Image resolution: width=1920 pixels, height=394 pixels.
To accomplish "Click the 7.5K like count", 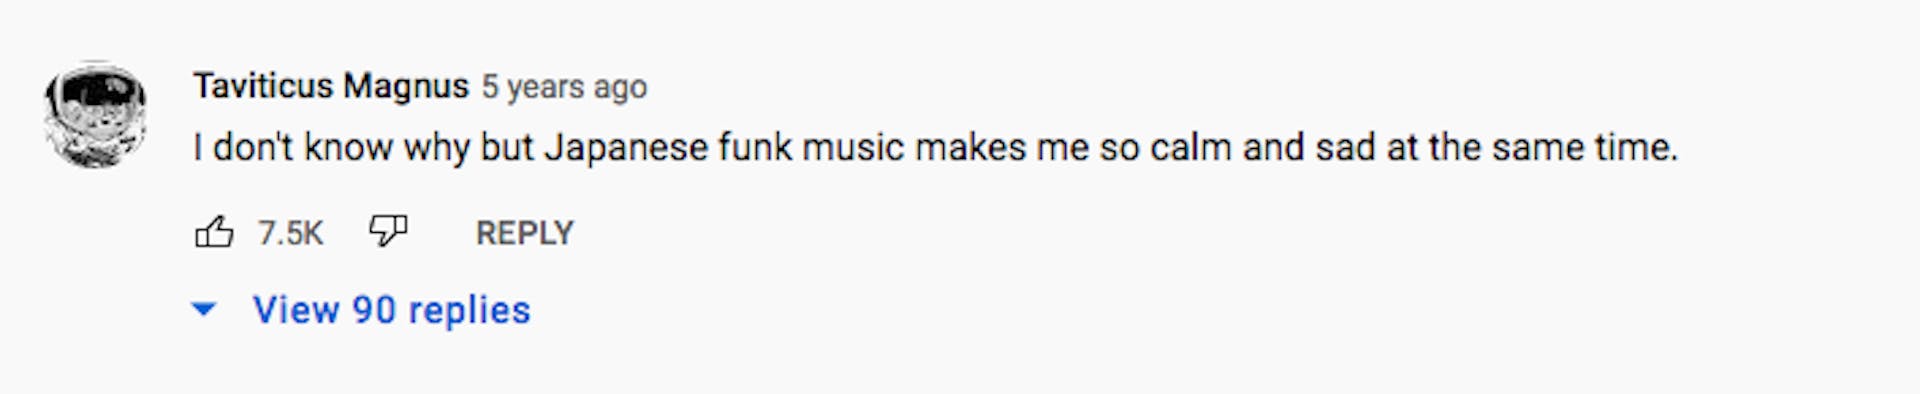I will tap(290, 233).
